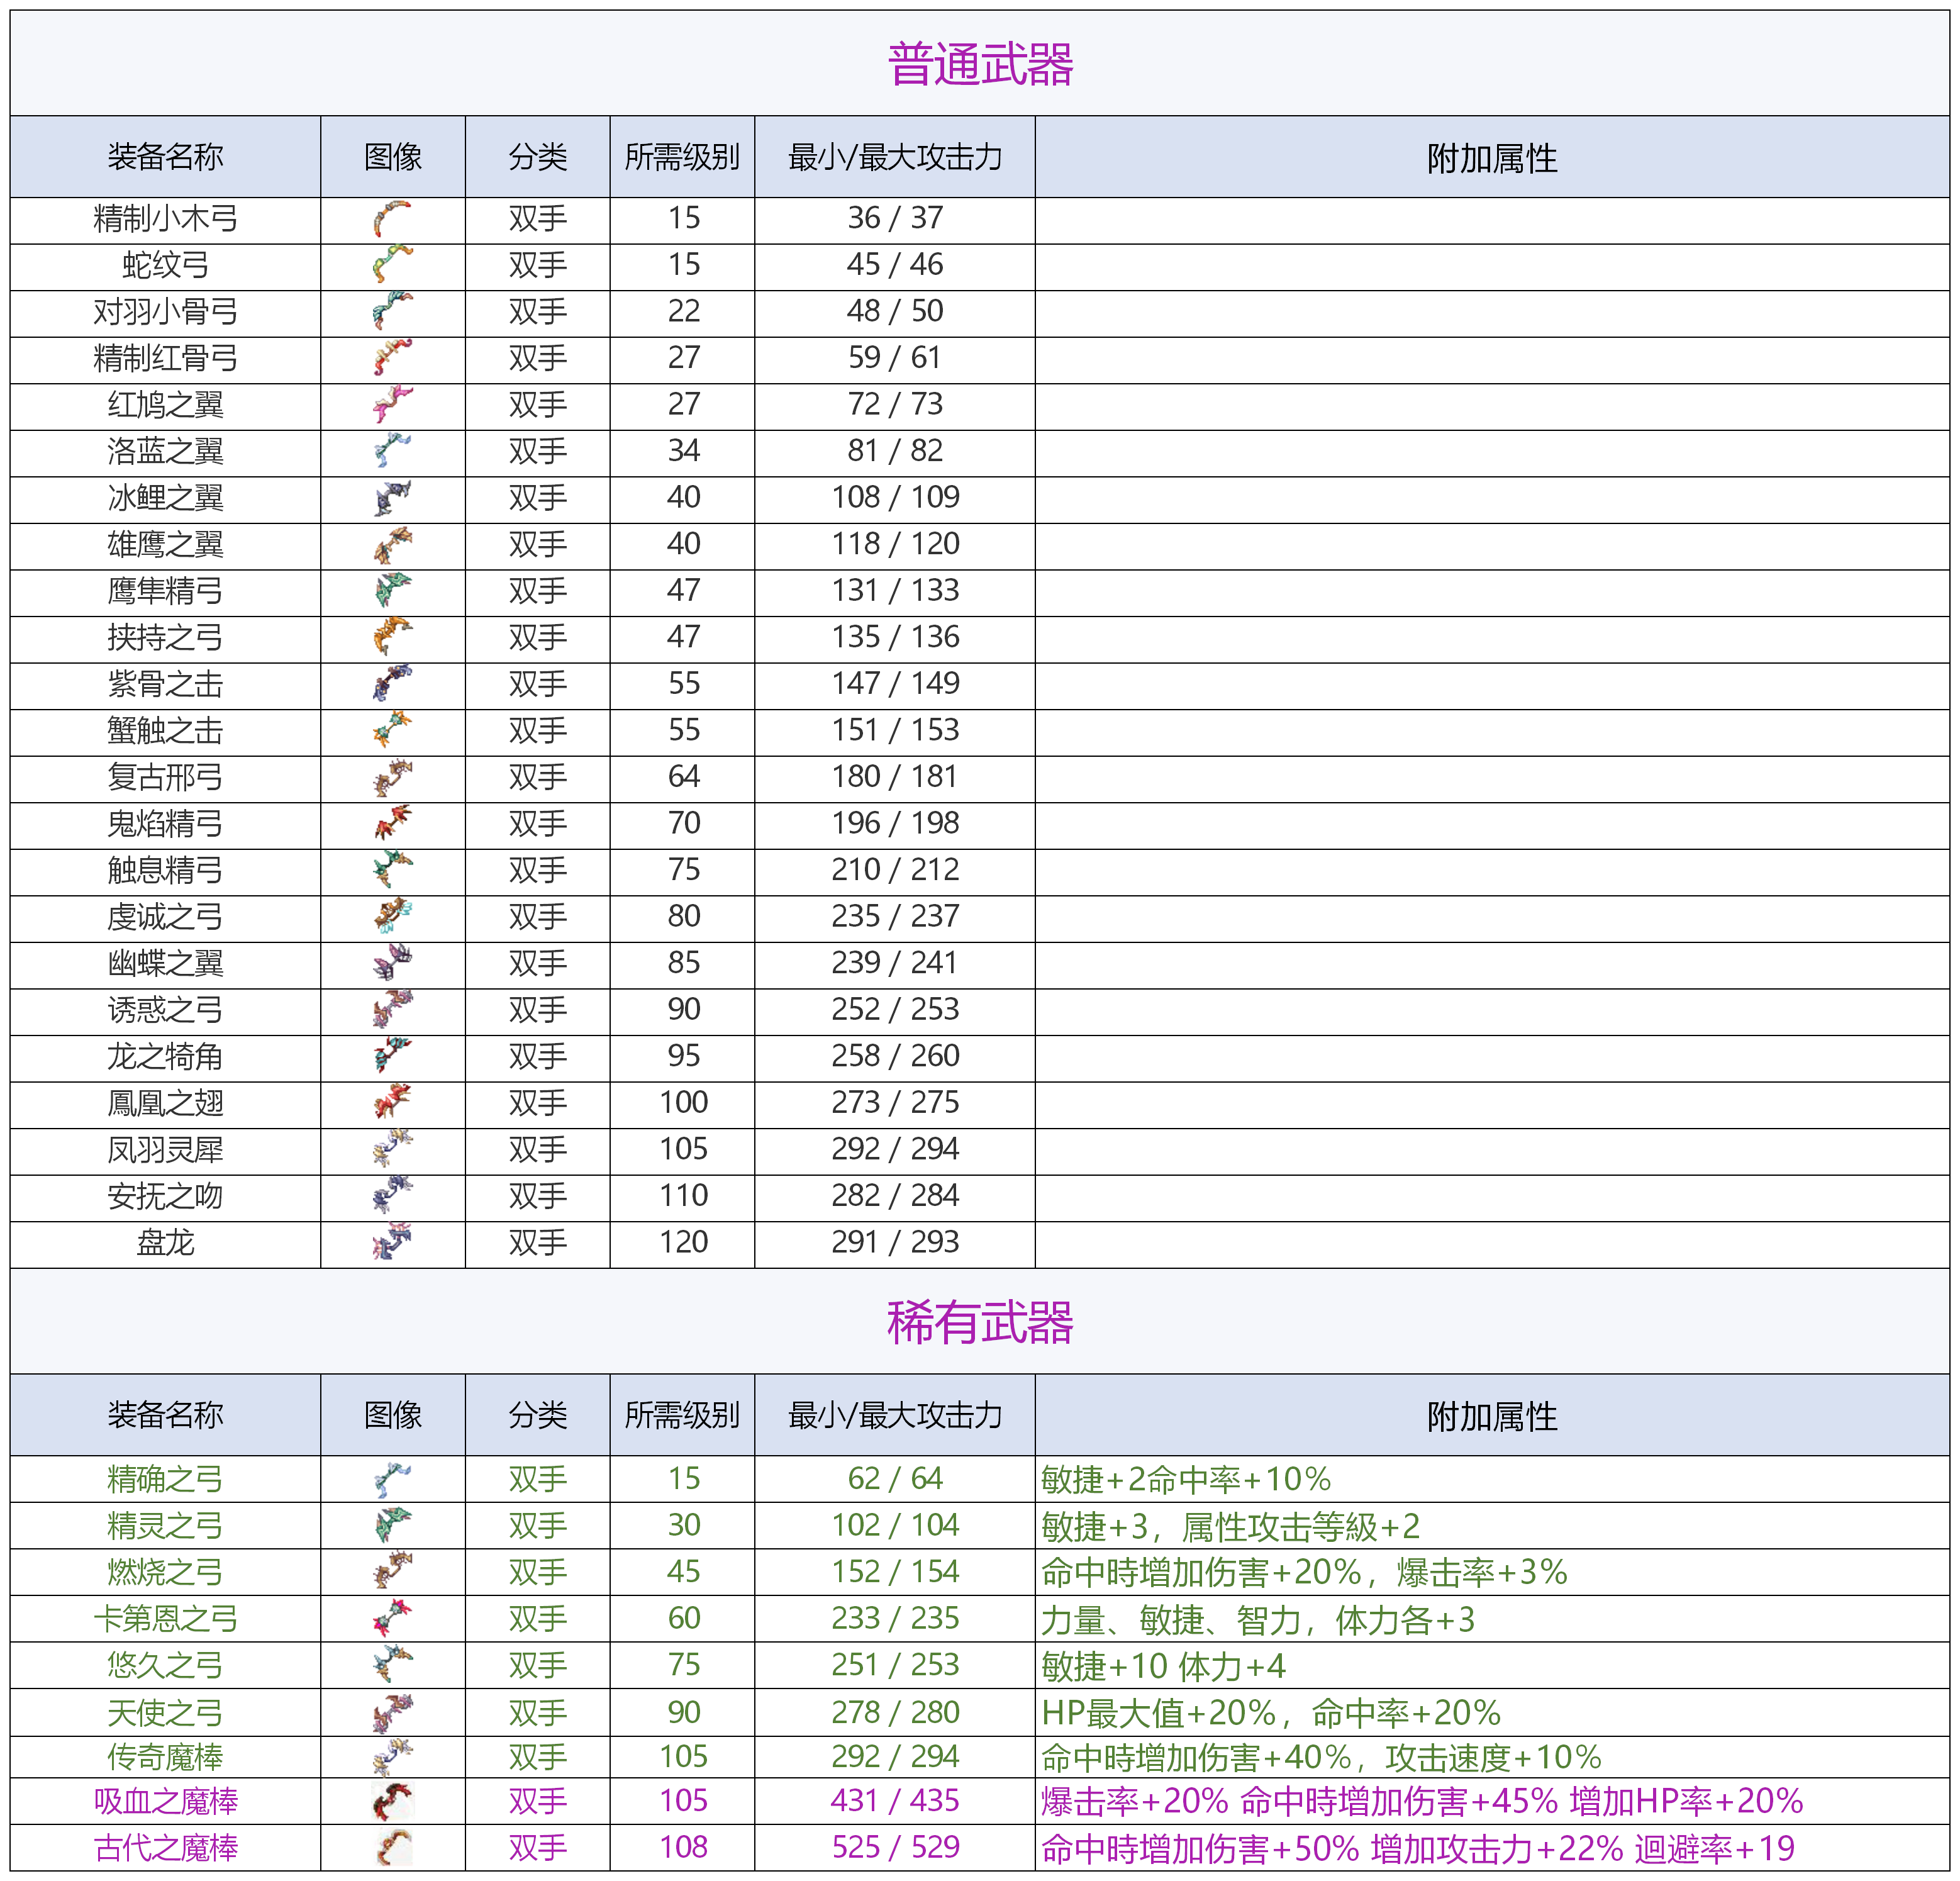Select the 雄鹰之翼 name cell

point(165,546)
